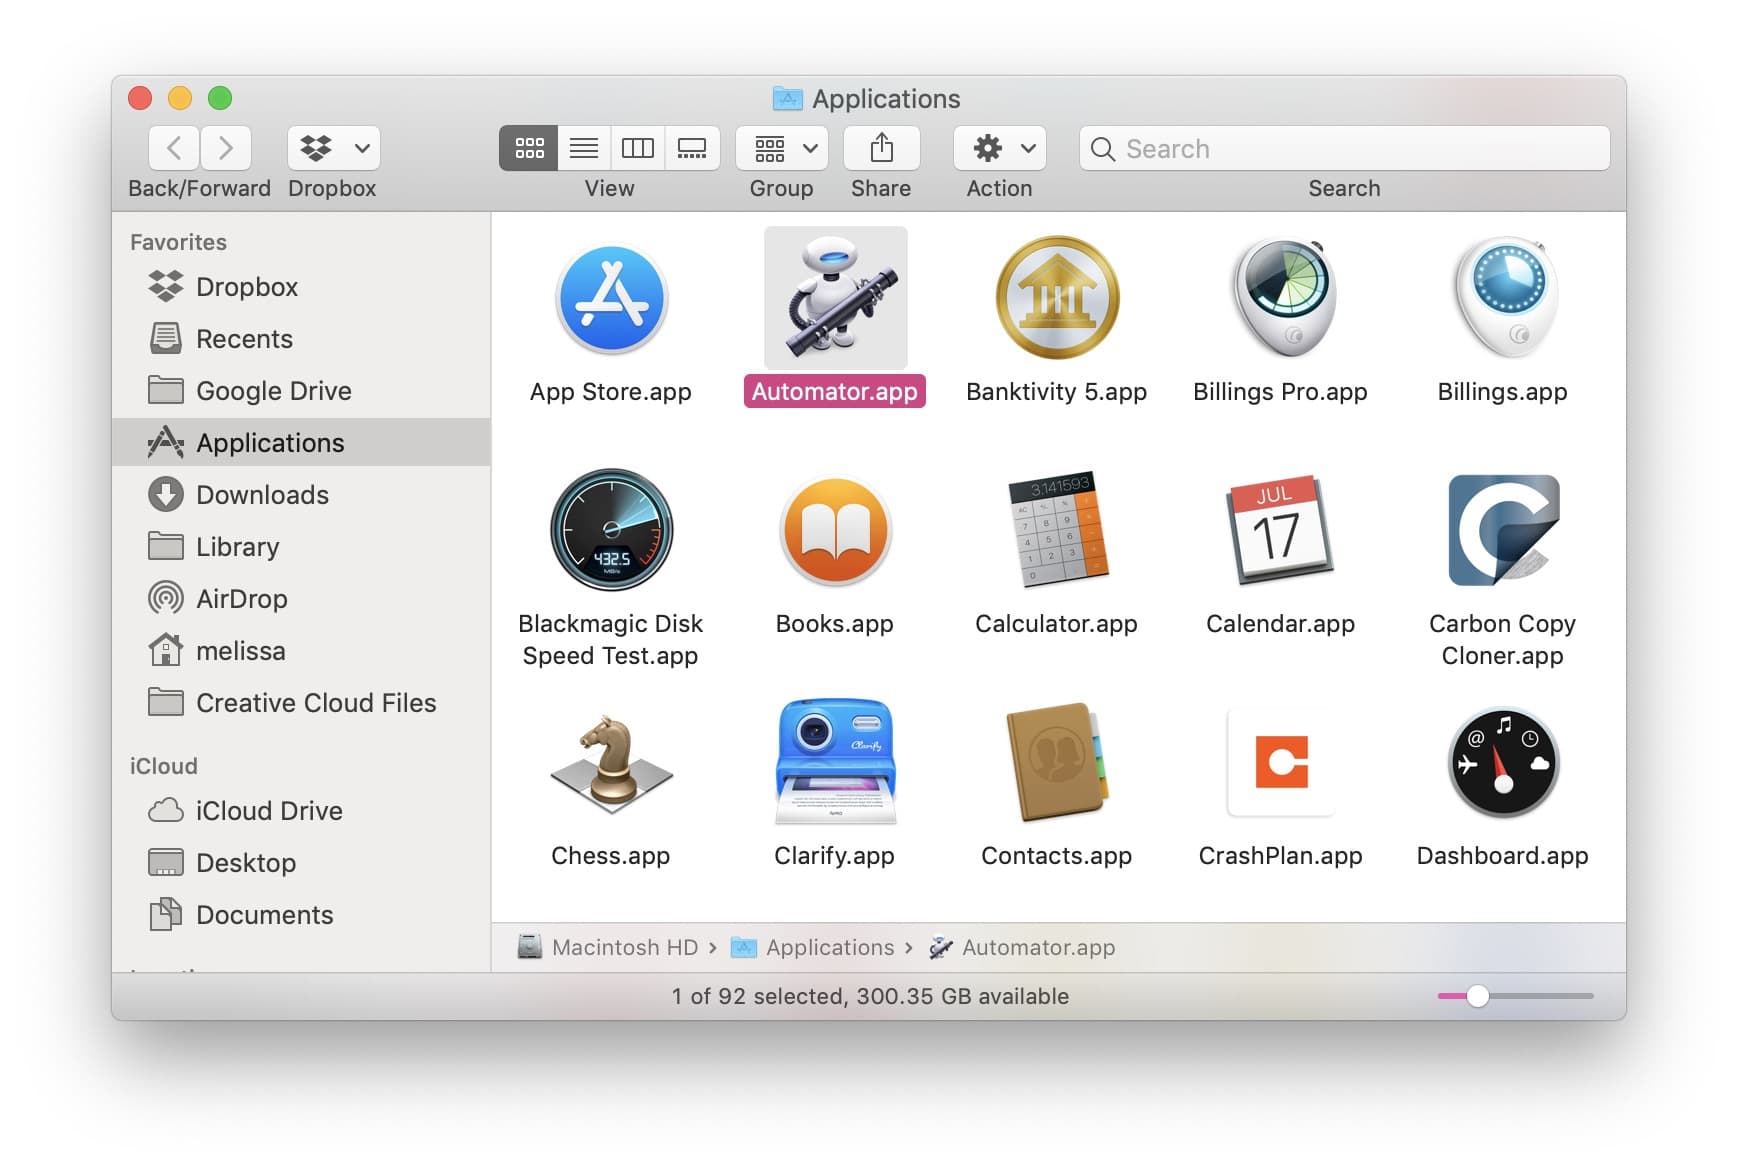Open Library in the sidebar
This screenshot has width=1738, height=1168.
pos(301,547)
